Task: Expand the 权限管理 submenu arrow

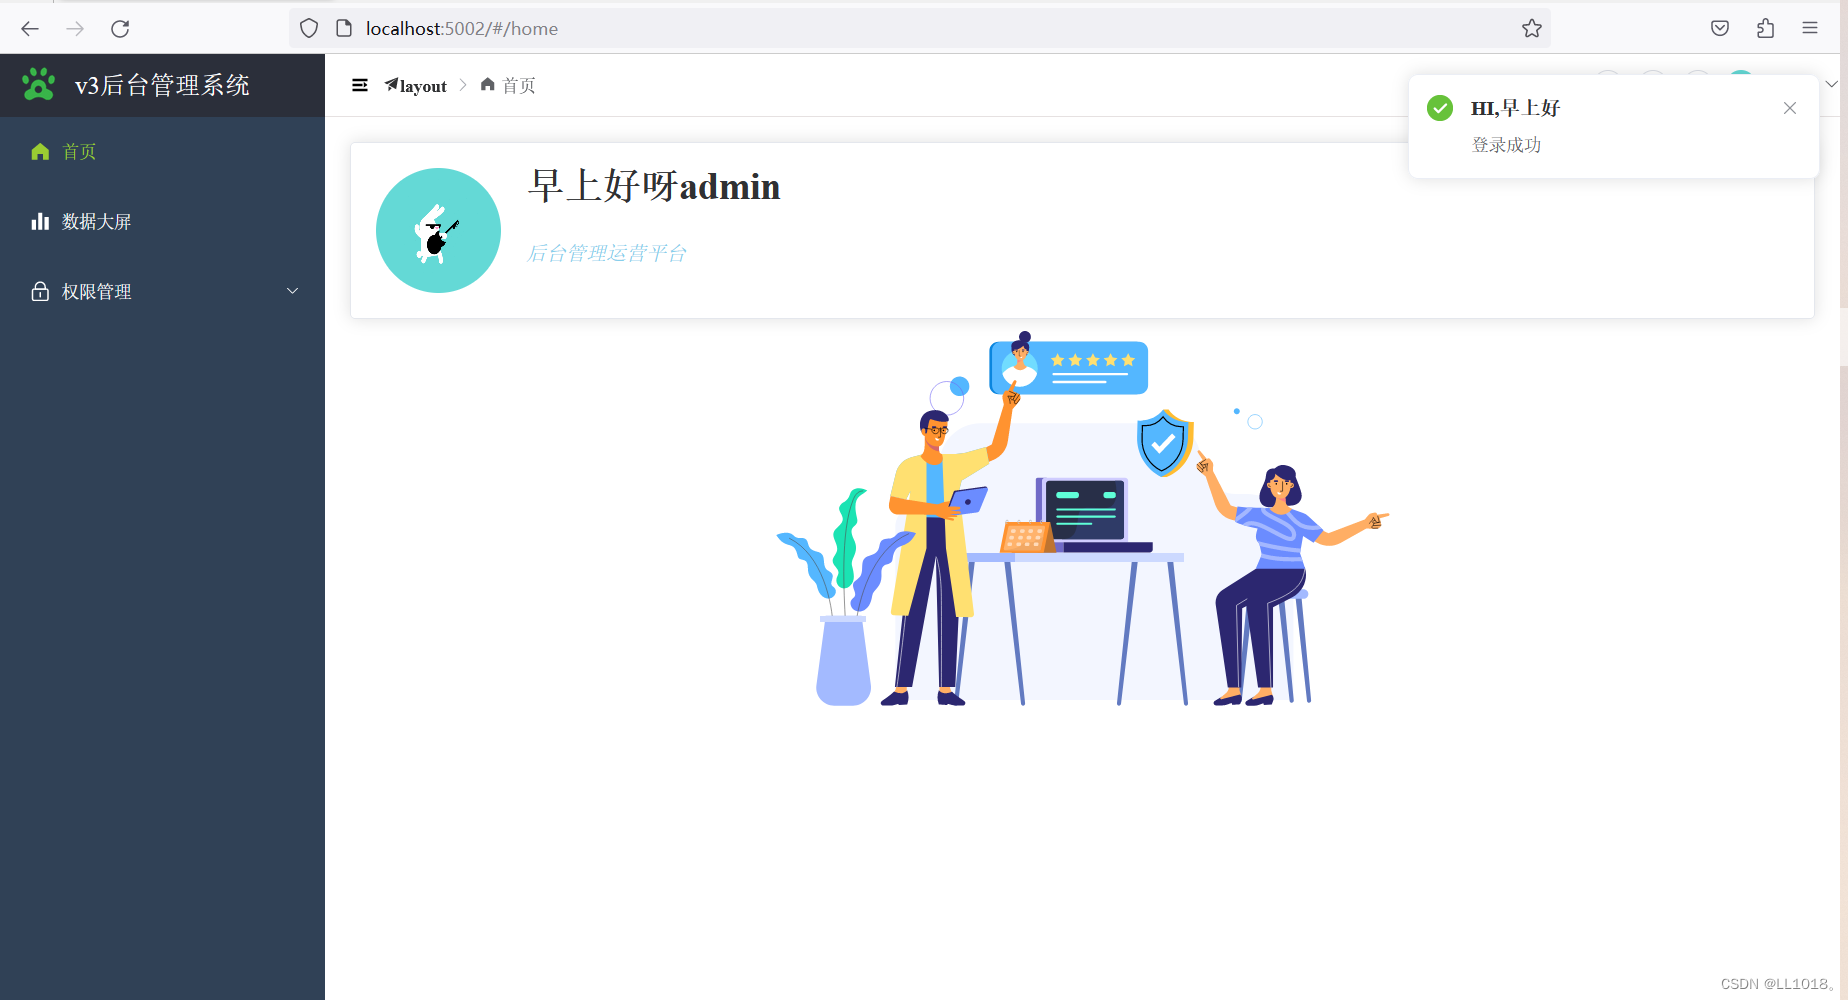Action: point(293,291)
